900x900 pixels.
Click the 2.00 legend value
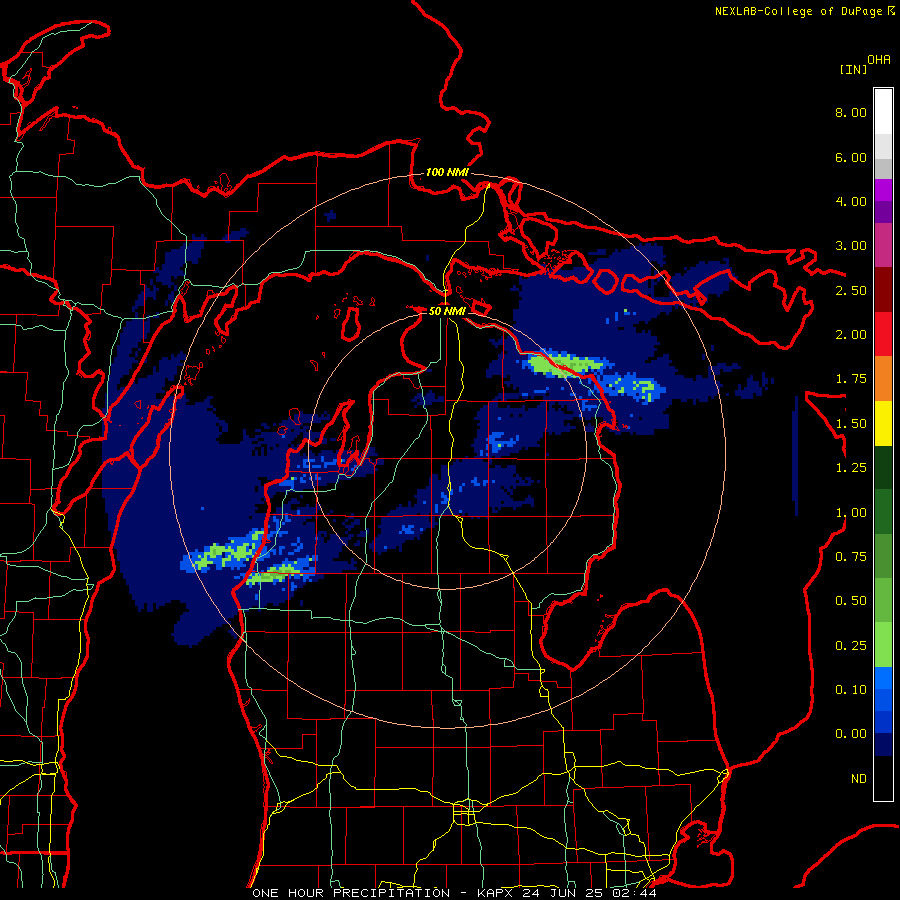pos(851,335)
